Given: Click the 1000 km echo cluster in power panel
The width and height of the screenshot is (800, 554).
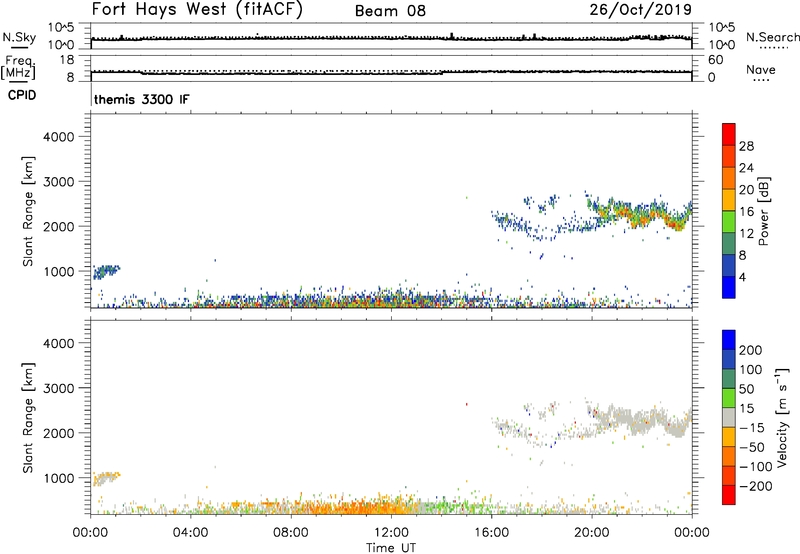Looking at the screenshot, I should pos(106,271).
